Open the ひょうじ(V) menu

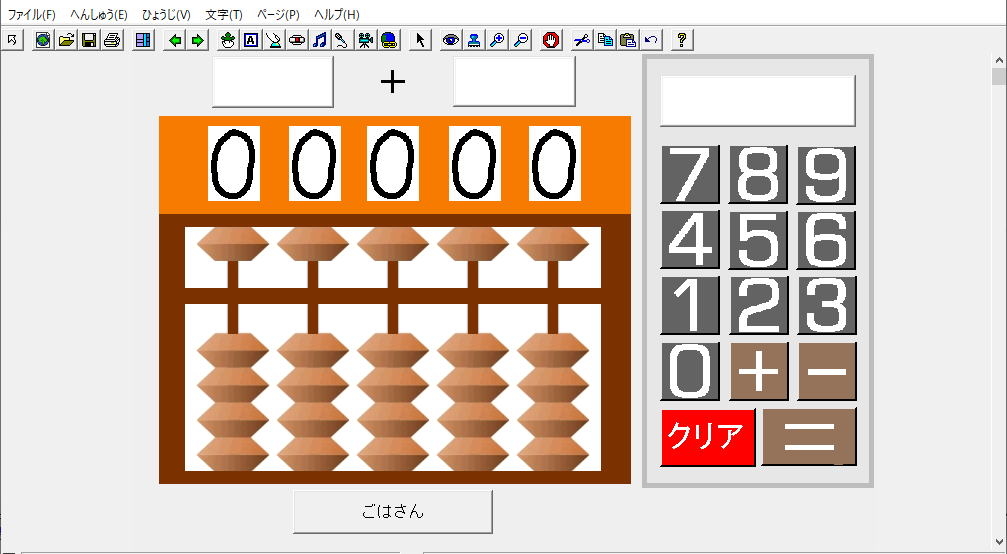pos(166,15)
